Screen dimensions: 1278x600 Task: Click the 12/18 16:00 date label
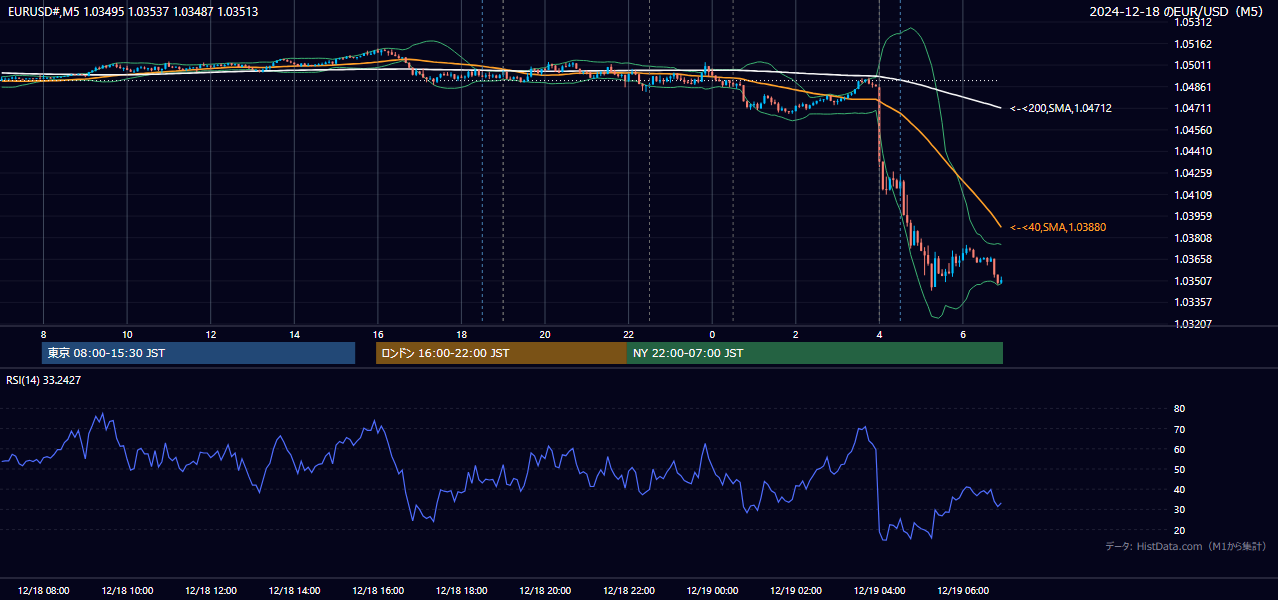click(378, 591)
